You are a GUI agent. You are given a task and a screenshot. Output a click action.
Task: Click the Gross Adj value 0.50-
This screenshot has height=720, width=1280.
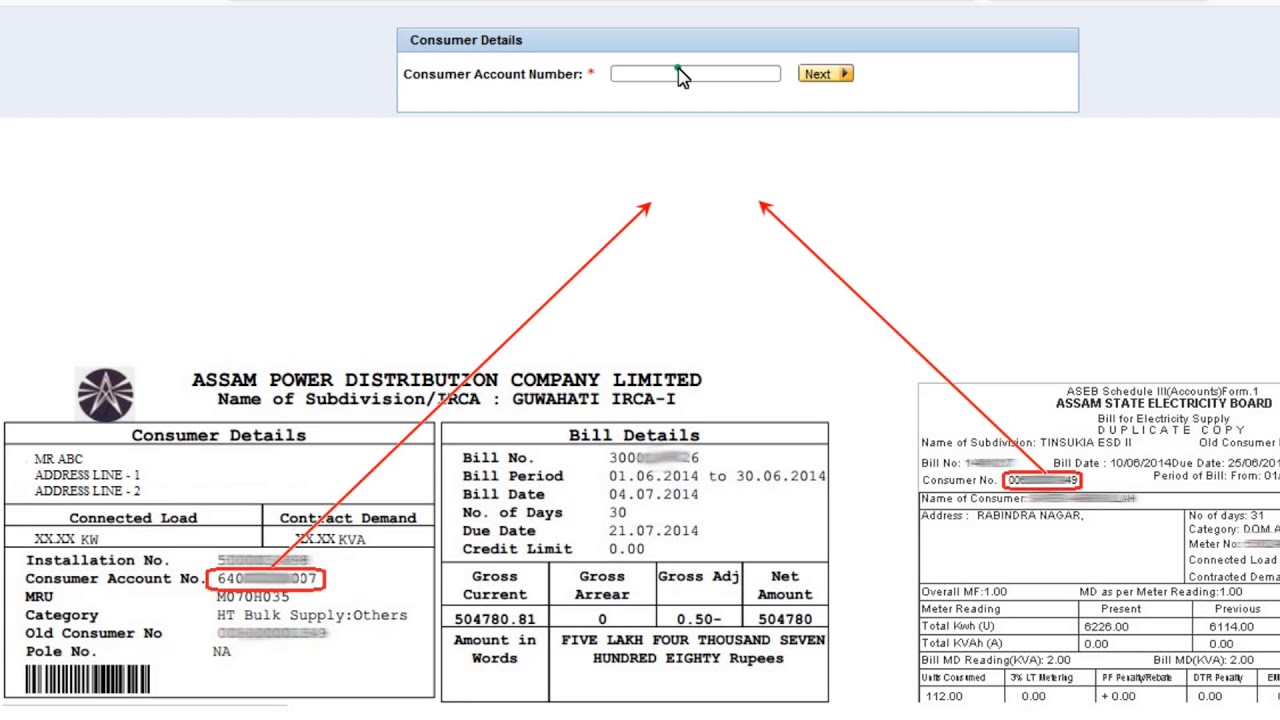697,619
